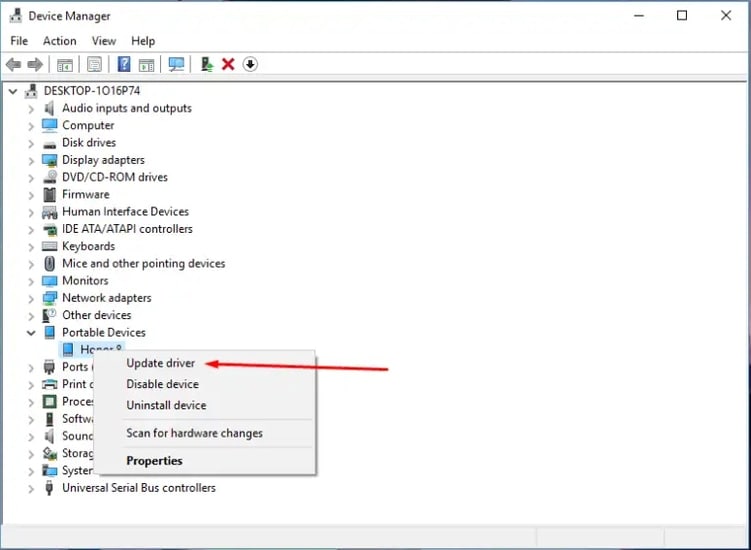This screenshot has width=751, height=550.
Task: Click the Portable Devices category icon
Action: tap(49, 332)
